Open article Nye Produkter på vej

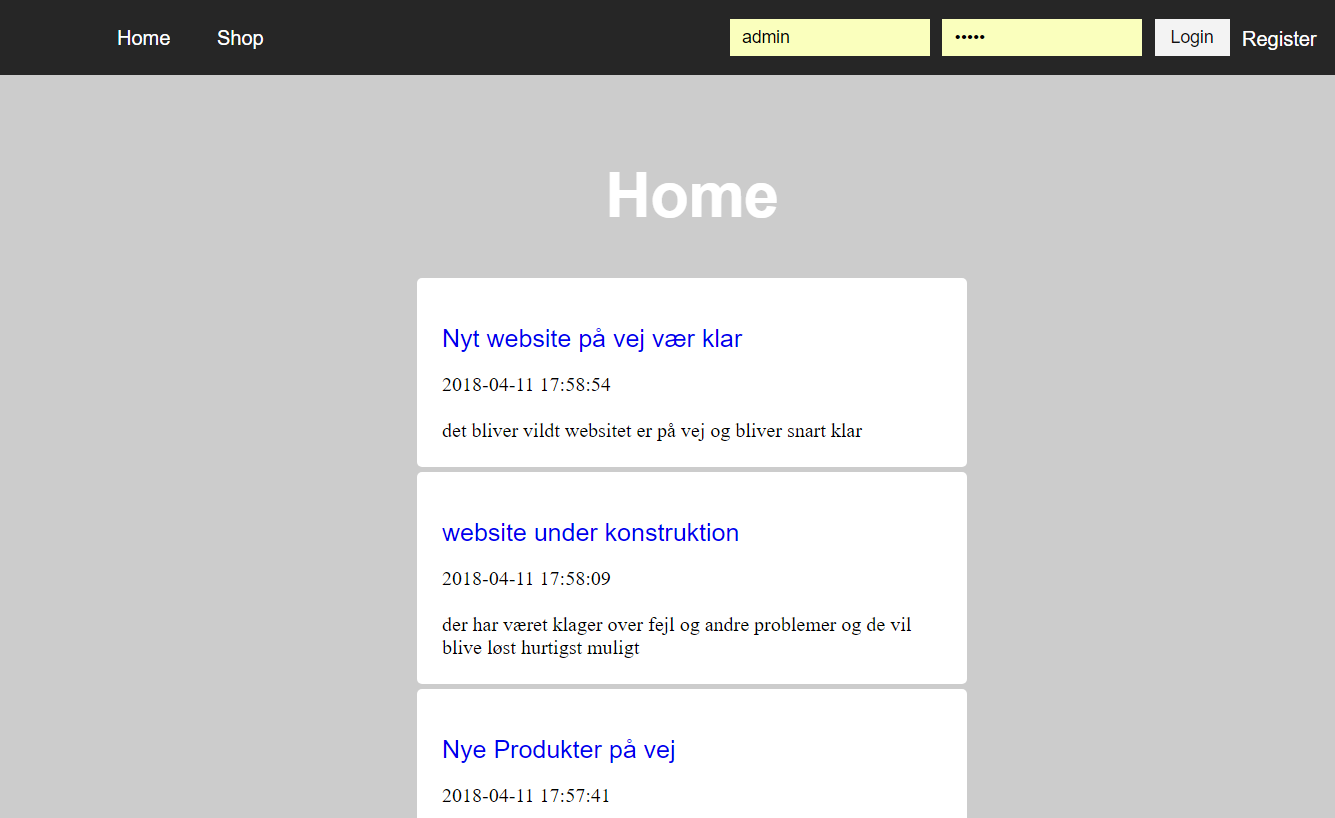coord(558,750)
